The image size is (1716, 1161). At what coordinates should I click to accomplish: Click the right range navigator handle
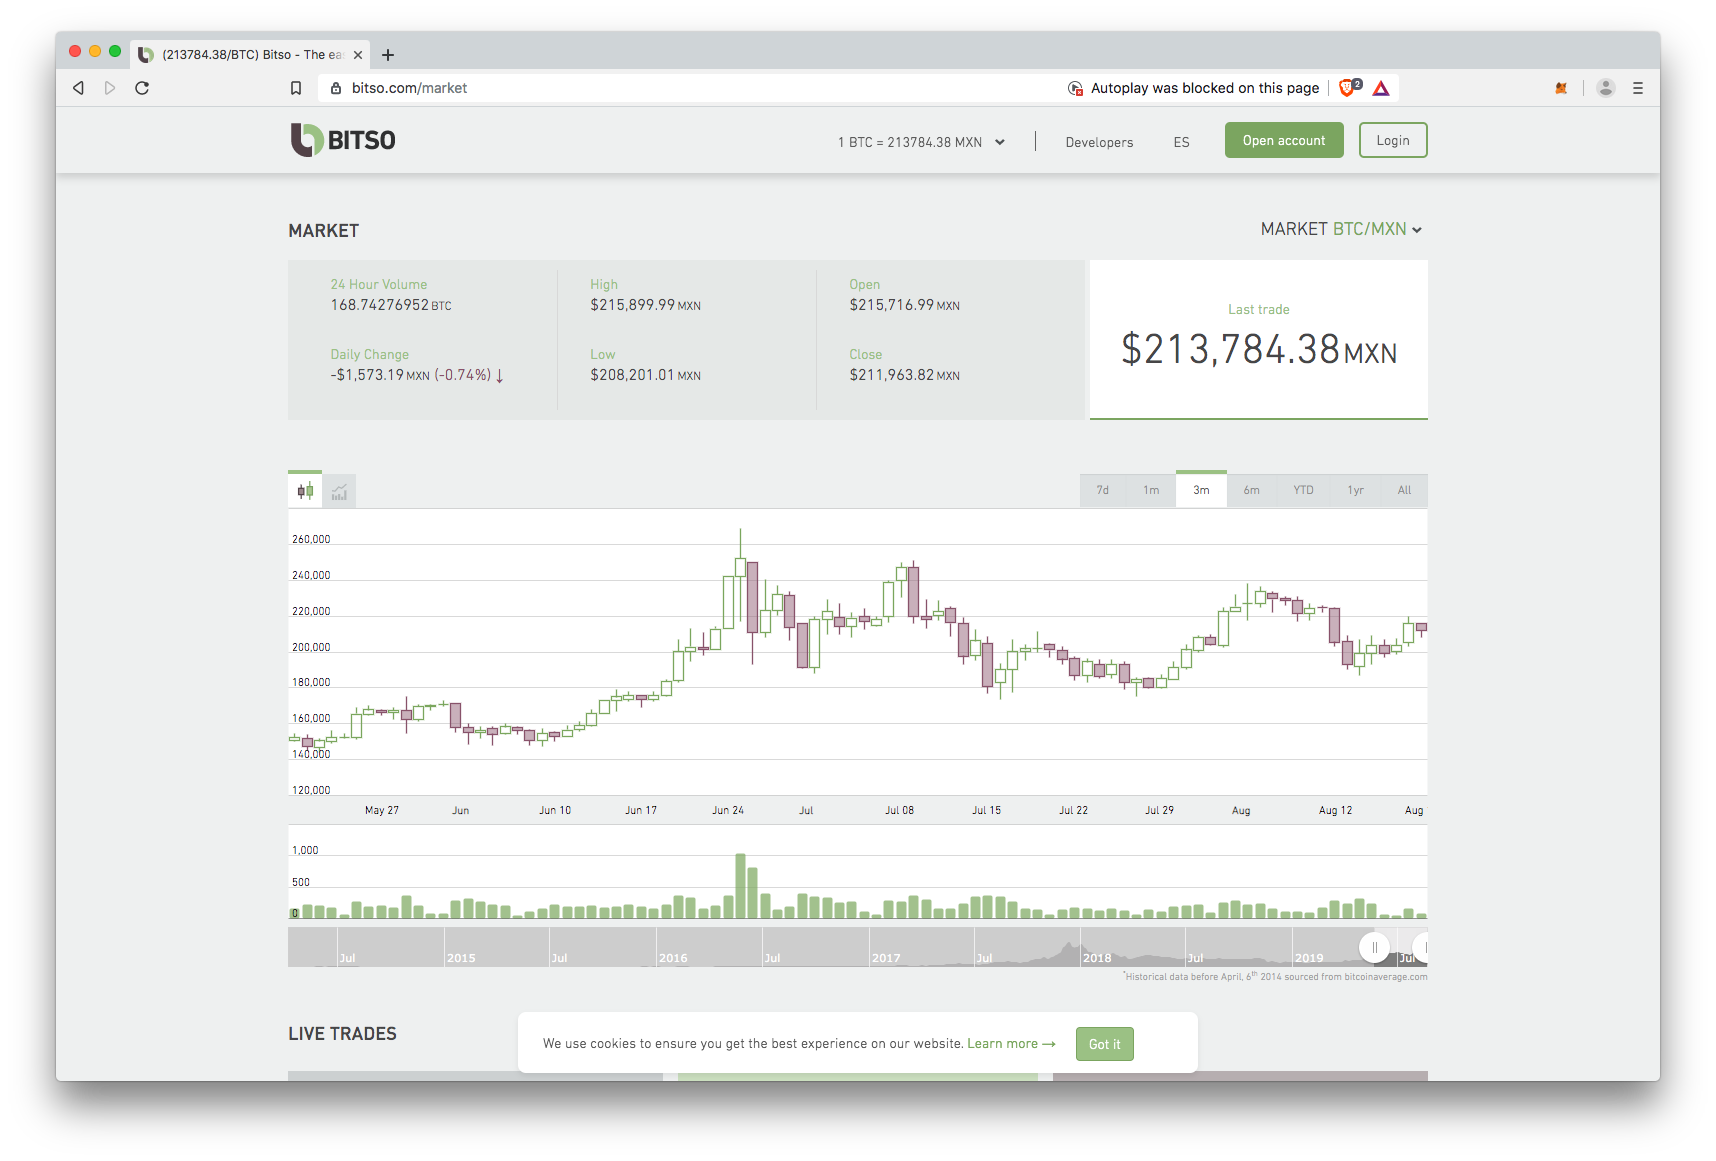[x=1421, y=947]
